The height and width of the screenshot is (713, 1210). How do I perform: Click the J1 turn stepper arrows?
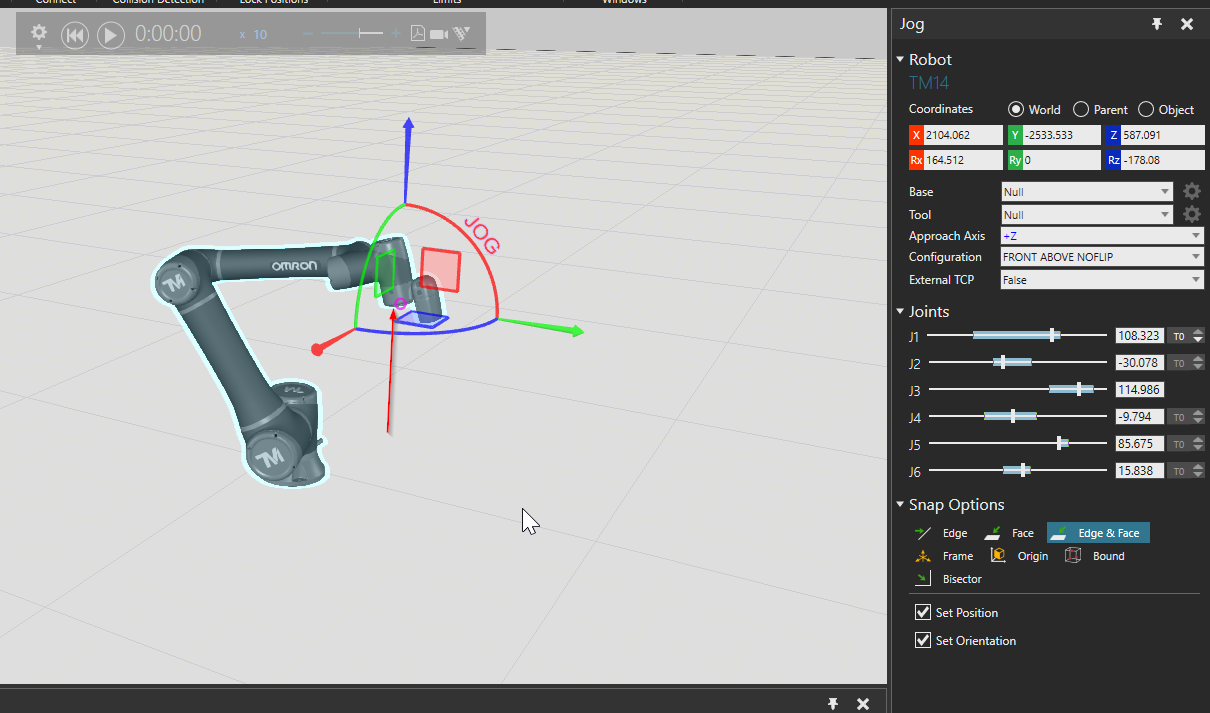click(x=1198, y=336)
